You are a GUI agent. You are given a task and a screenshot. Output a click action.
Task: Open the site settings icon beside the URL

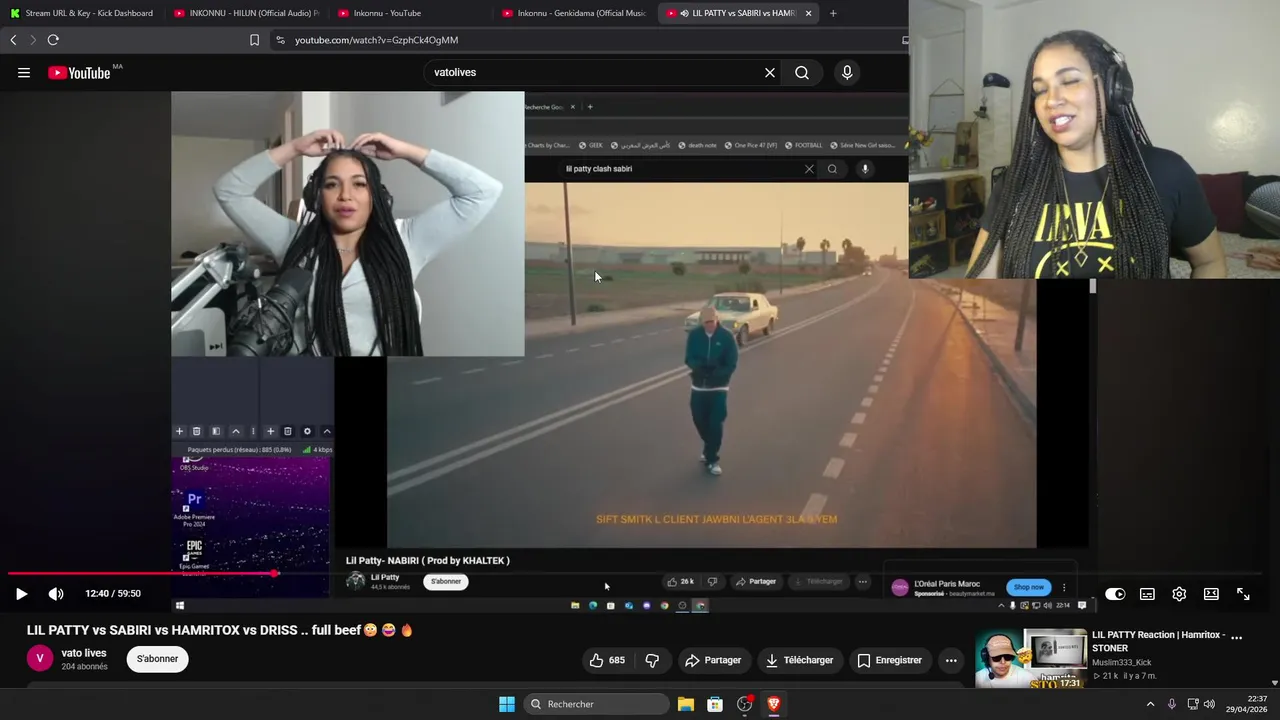[280, 40]
